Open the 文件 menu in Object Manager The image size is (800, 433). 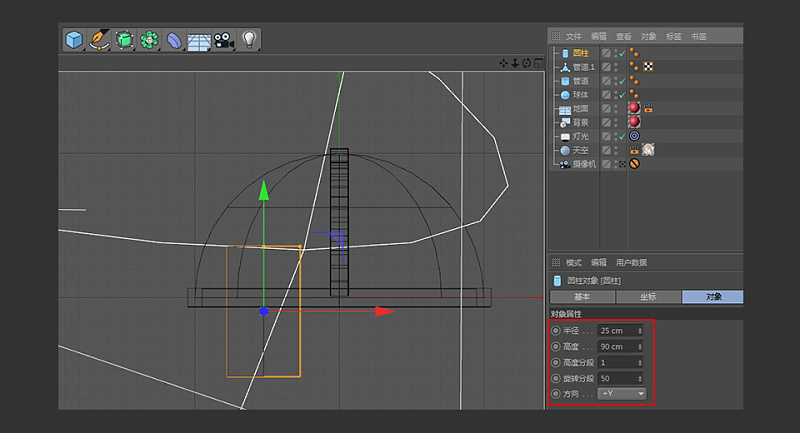(573, 36)
